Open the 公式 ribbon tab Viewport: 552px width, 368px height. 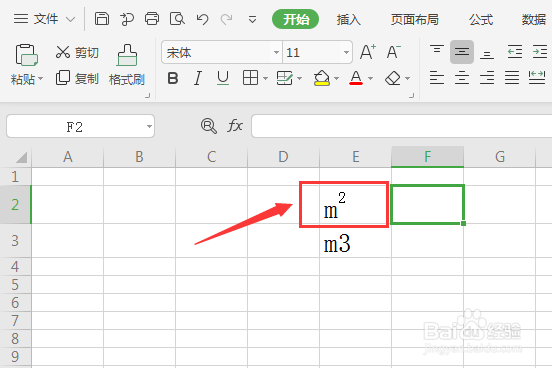[x=481, y=20]
